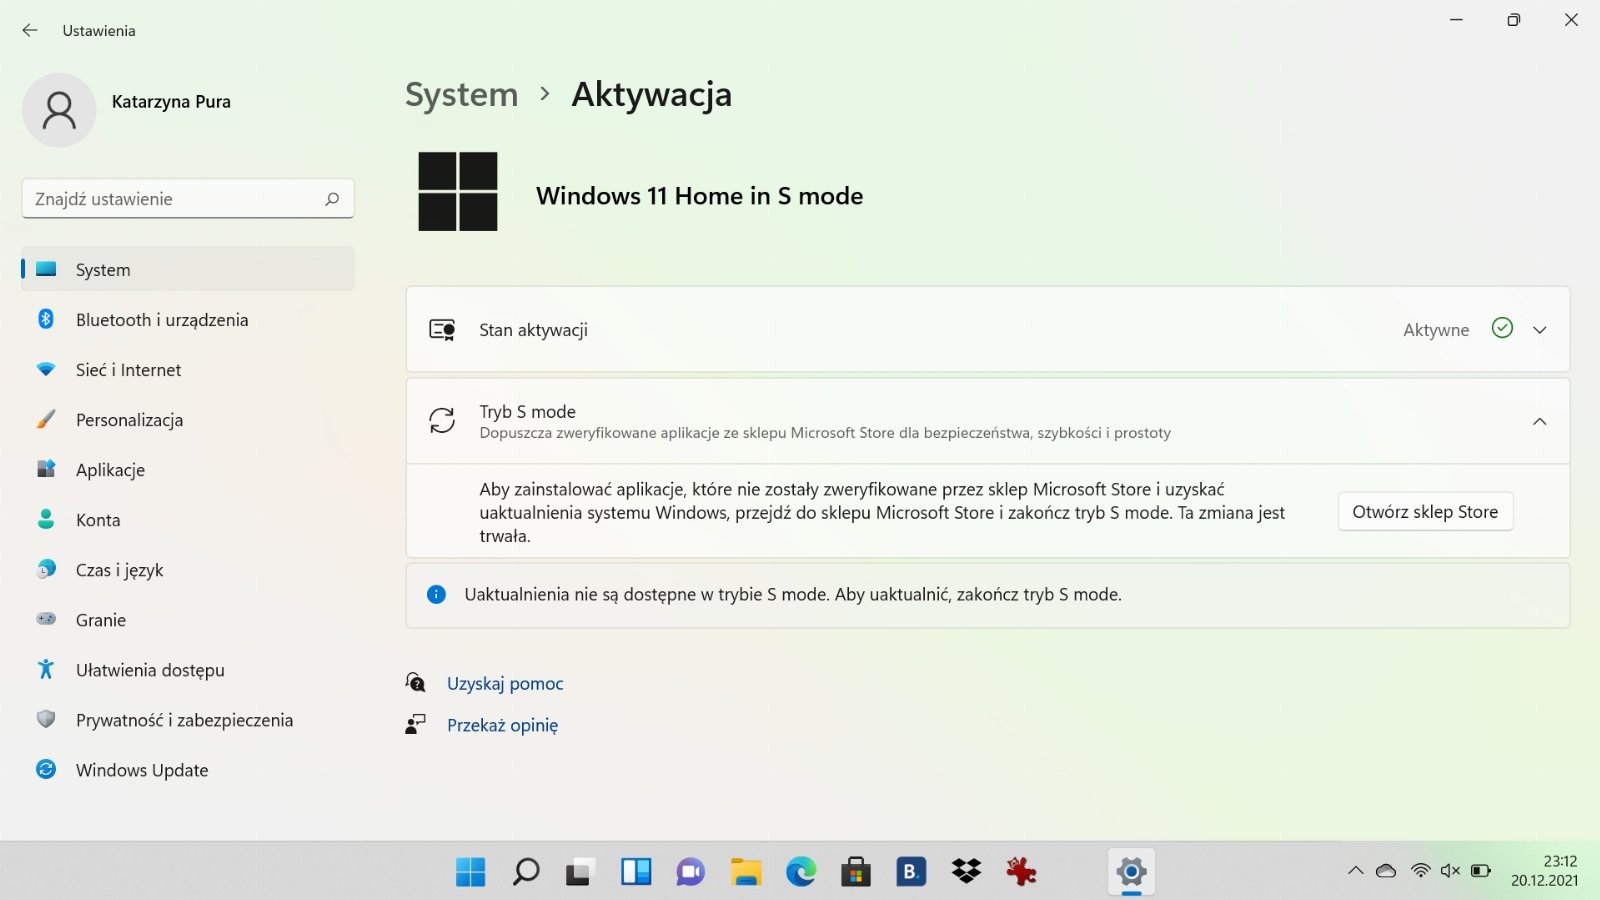
Task: Open the Windows Start menu
Action: (470, 872)
